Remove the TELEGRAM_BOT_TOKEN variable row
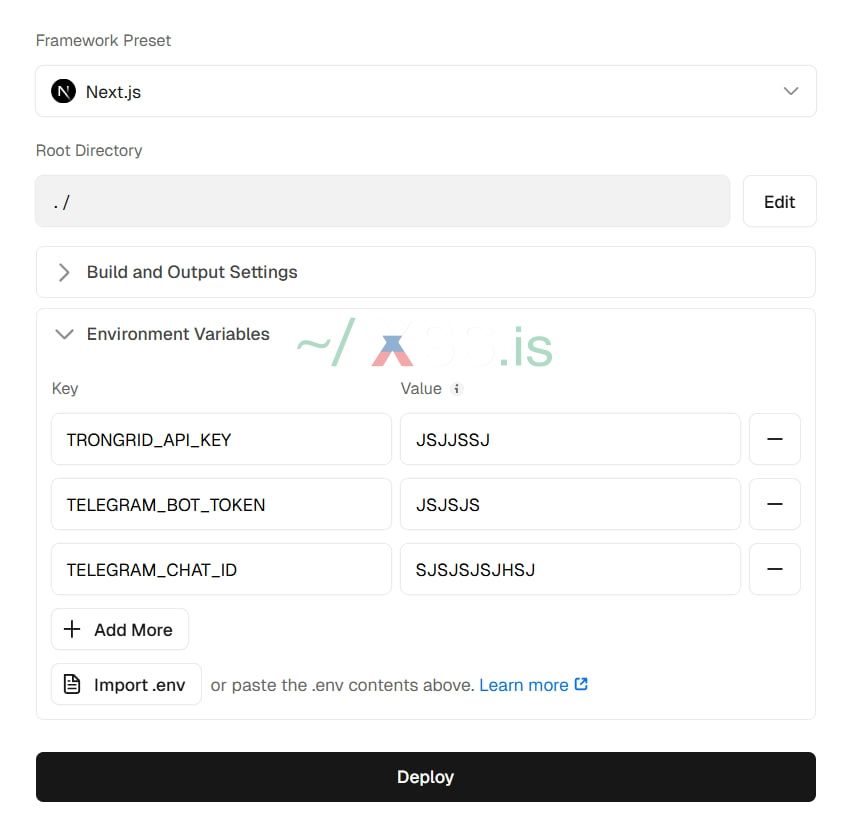 pos(774,504)
